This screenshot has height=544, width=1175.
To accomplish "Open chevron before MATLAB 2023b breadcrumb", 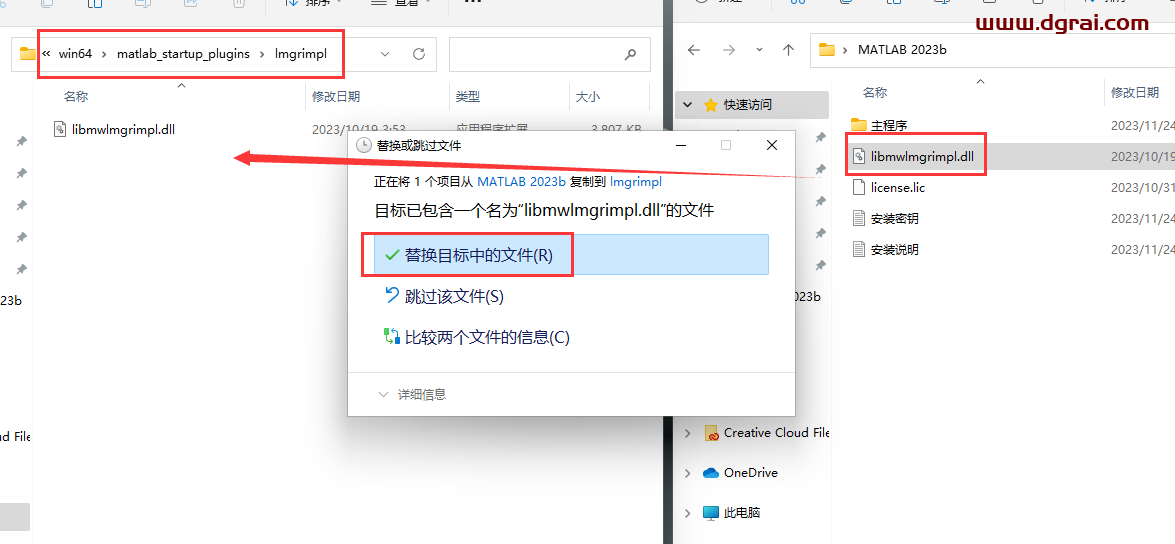I will 846,50.
